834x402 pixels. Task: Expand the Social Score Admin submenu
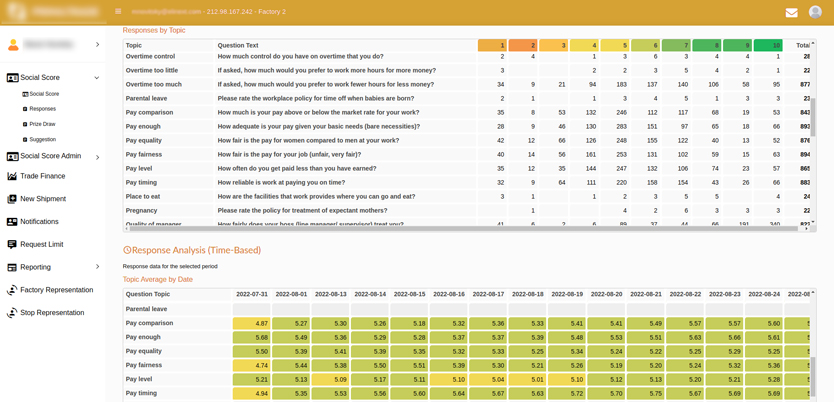pyautogui.click(x=97, y=157)
